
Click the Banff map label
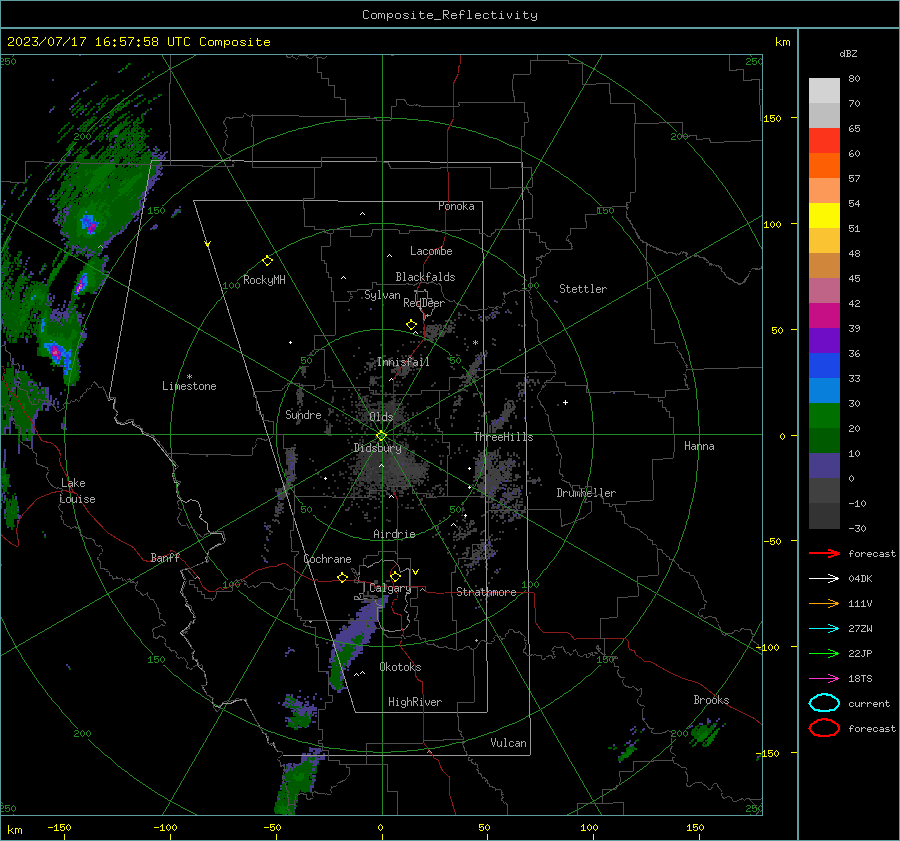click(x=165, y=557)
